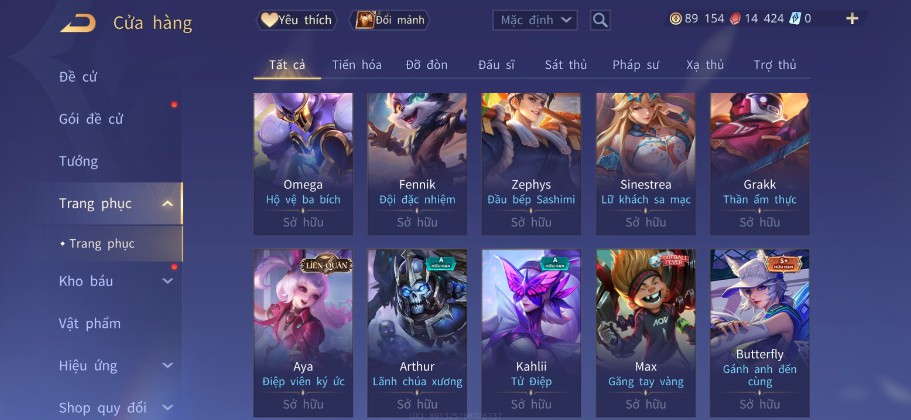Tap the red ruby currency icon

tap(735, 19)
